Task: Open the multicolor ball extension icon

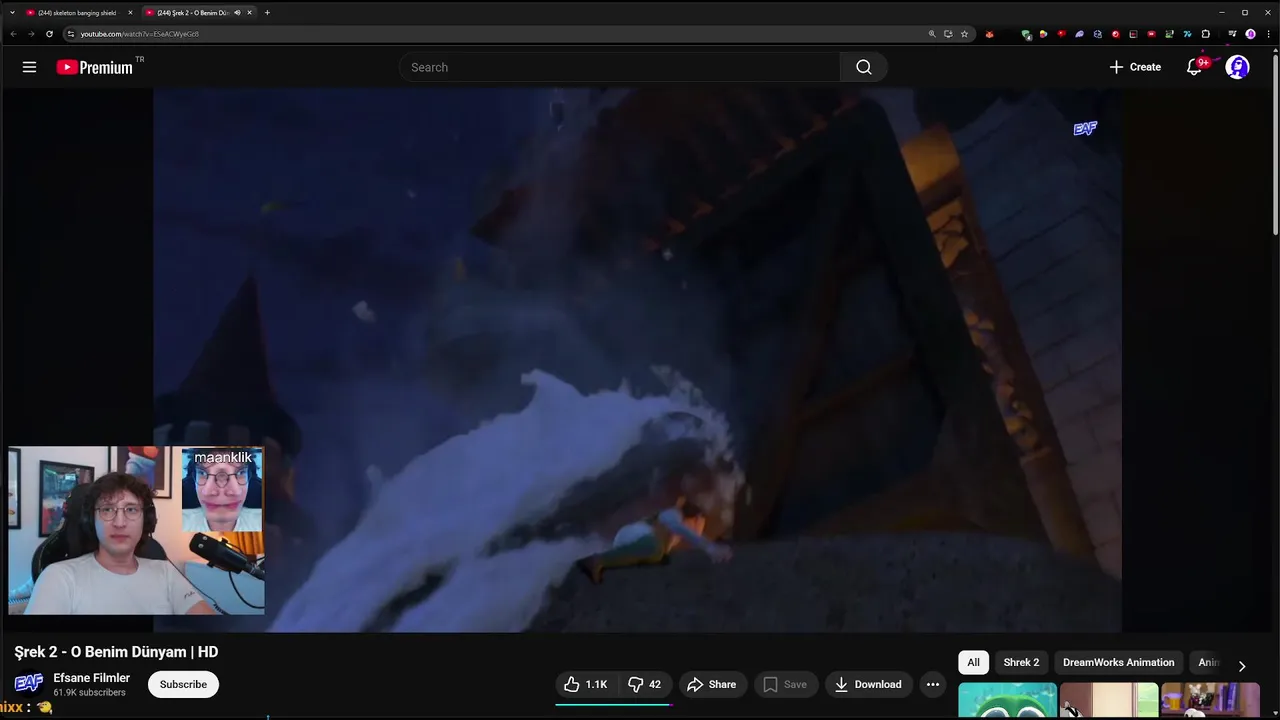Action: (1043, 34)
